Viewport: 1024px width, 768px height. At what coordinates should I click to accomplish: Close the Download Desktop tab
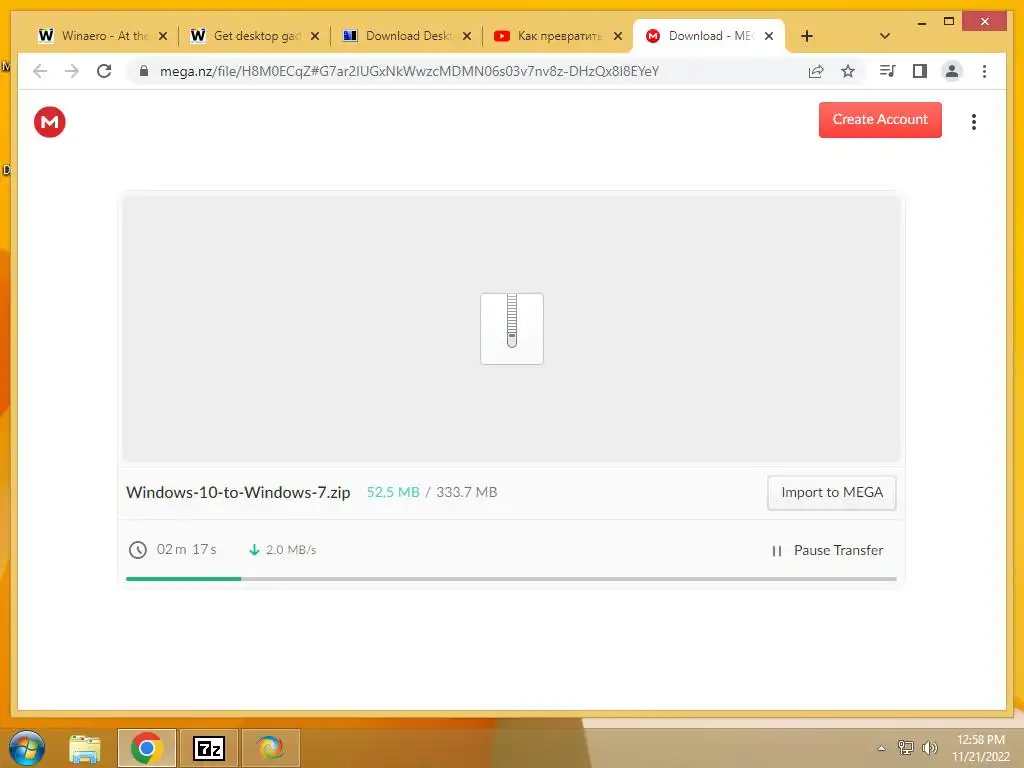(467, 36)
